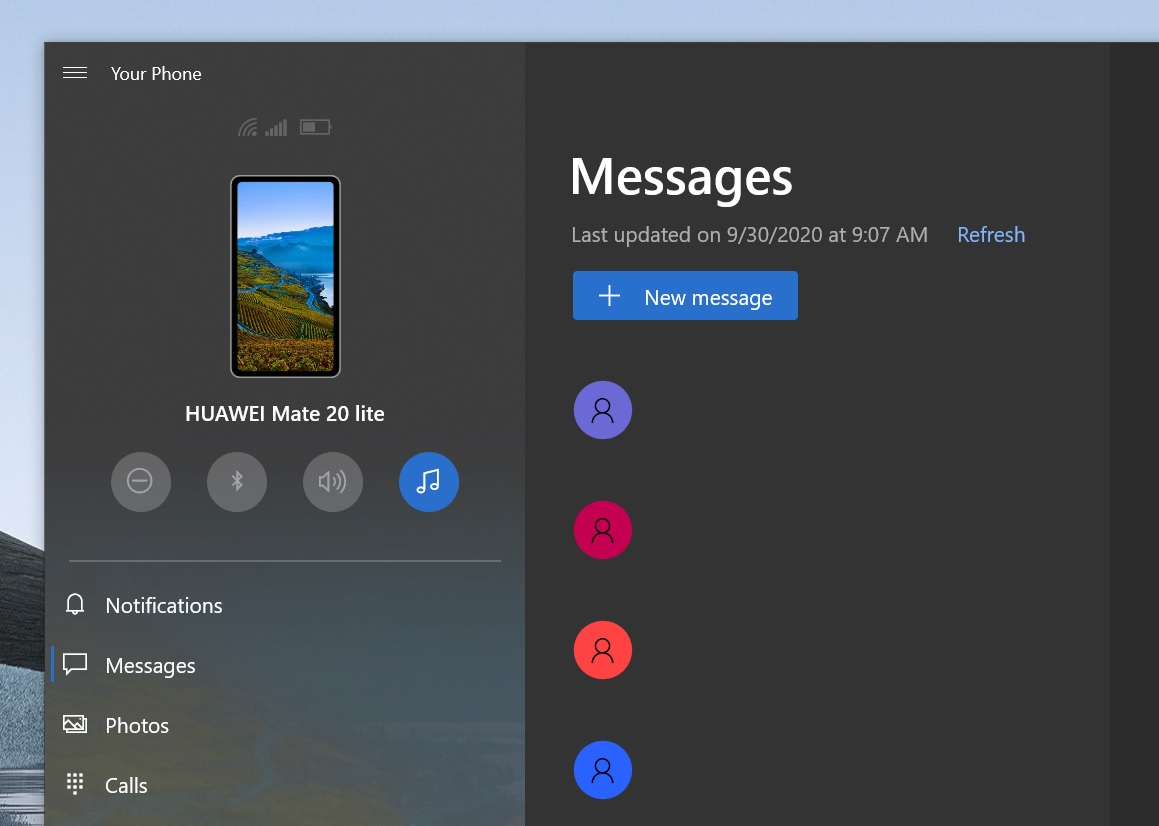Toggle the audio player music button
The width and height of the screenshot is (1159, 826).
[428, 482]
